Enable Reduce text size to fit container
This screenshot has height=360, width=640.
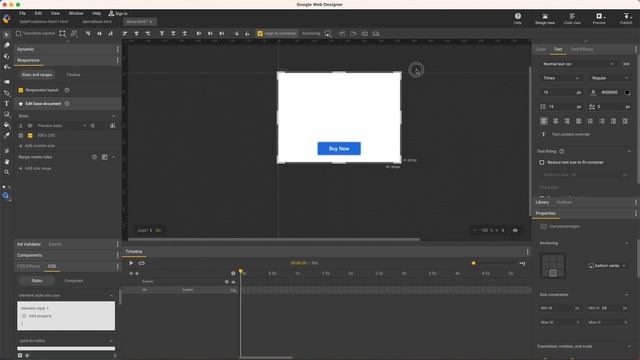[x=542, y=162]
